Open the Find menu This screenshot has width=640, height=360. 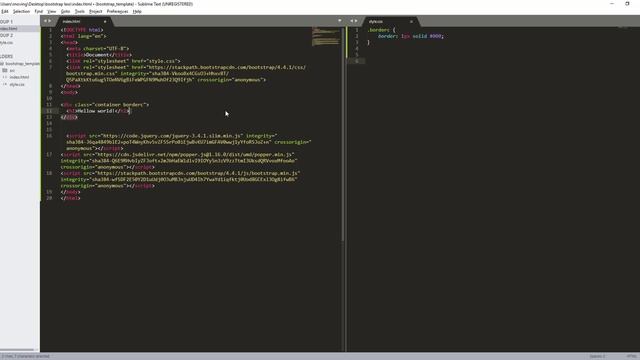pyautogui.click(x=38, y=11)
